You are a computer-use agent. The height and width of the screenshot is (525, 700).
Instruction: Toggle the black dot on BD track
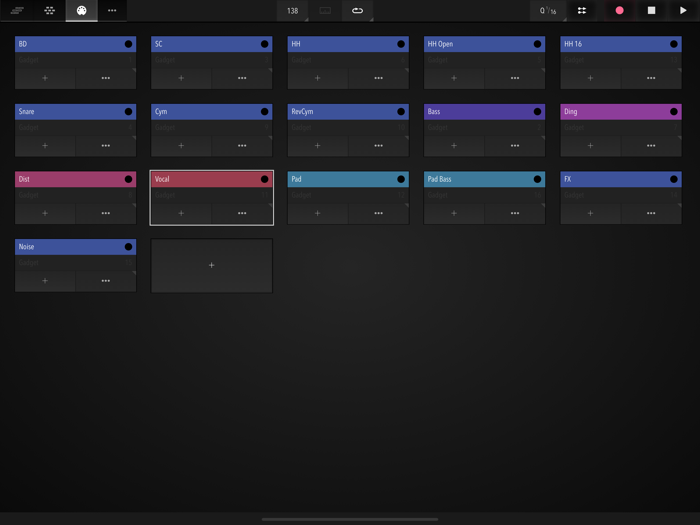pos(128,44)
